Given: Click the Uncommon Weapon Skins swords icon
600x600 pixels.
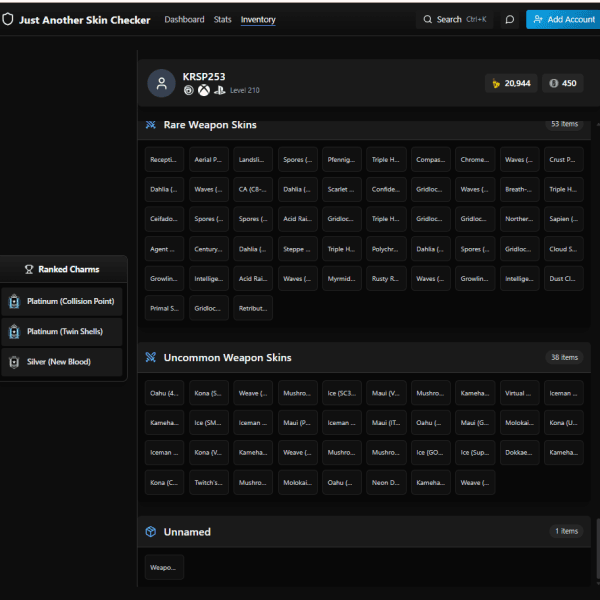Looking at the screenshot, I should point(150,357).
